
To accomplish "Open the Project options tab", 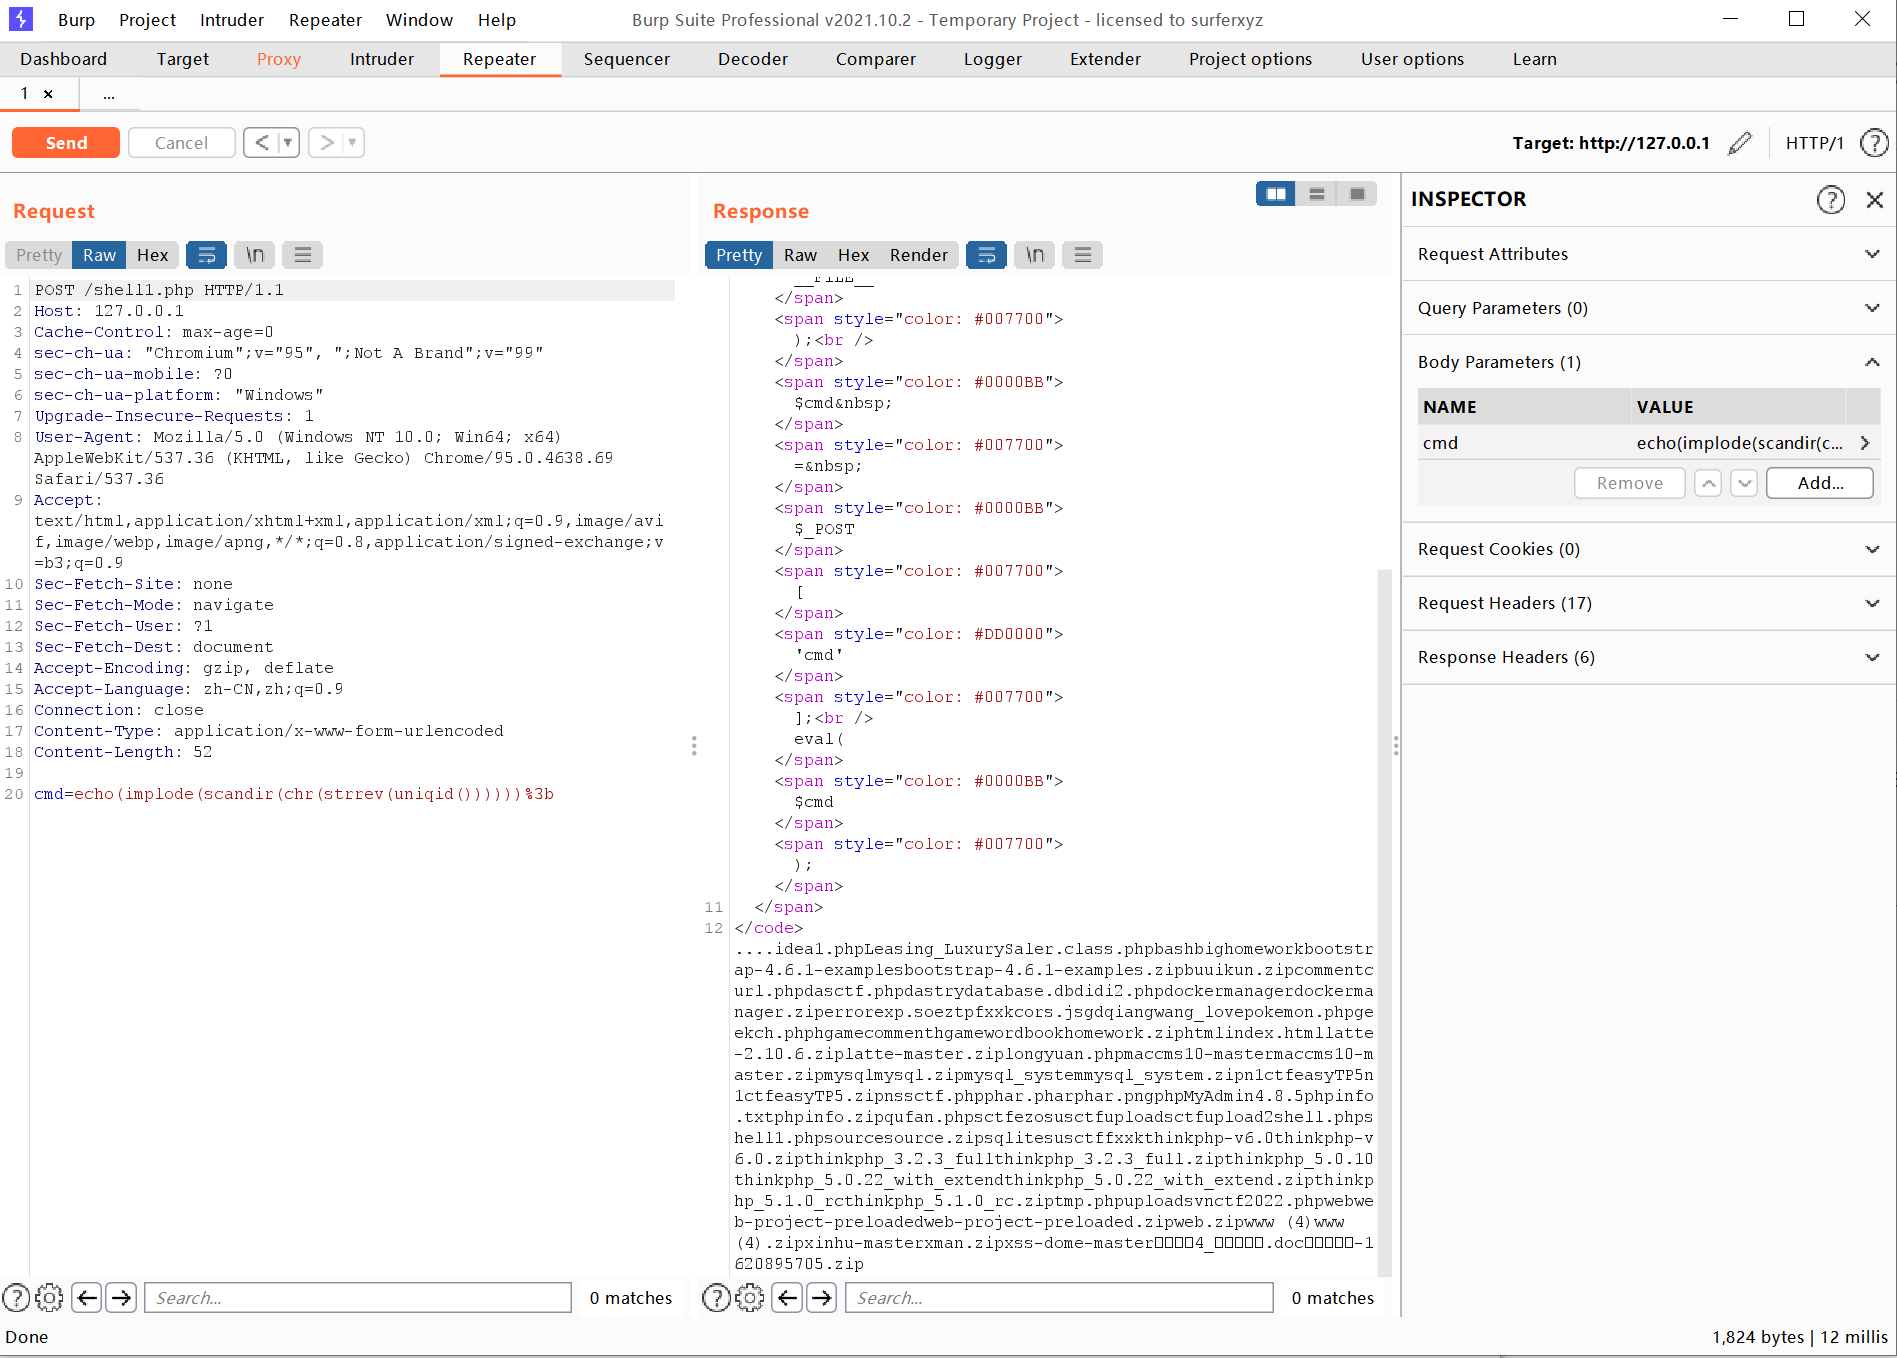I will [1250, 59].
